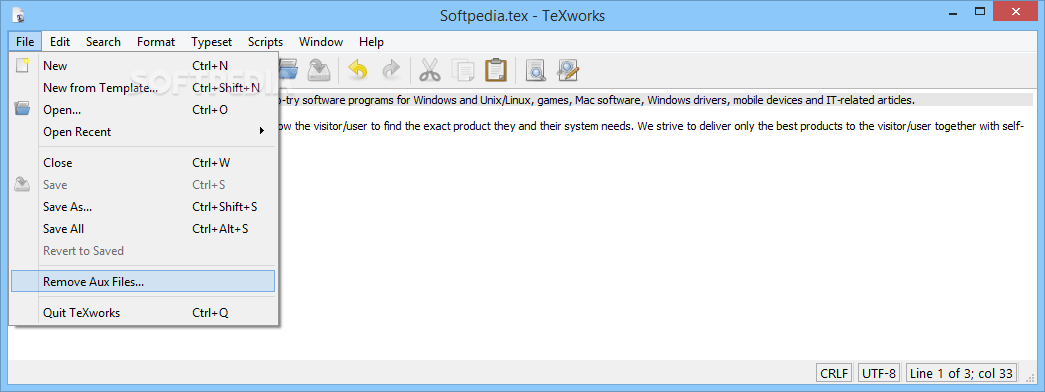Click the folder icon beside Open...
The height and width of the screenshot is (392, 1045).
(x=23, y=109)
